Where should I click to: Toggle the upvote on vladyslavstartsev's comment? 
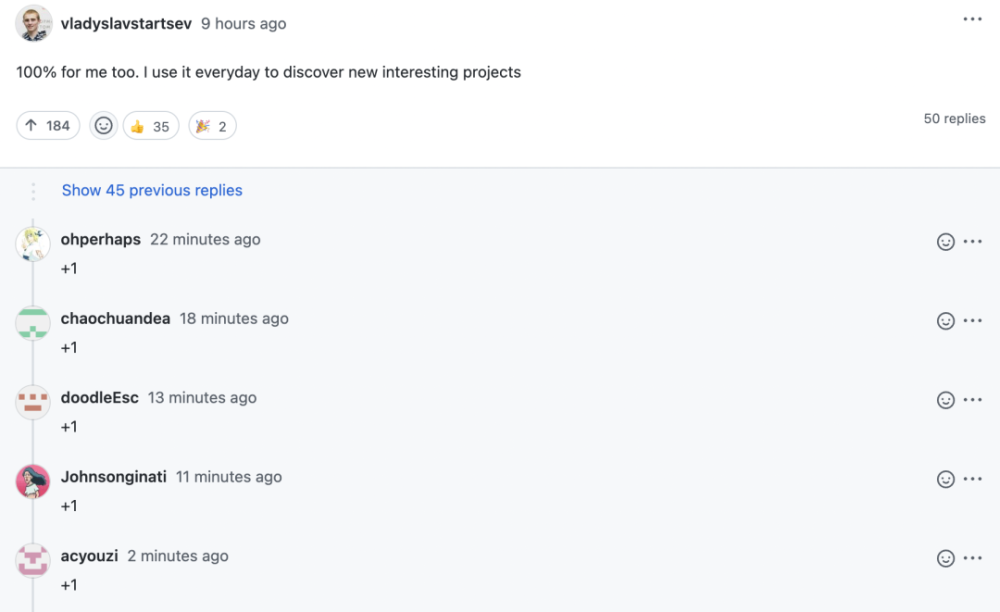coord(47,125)
